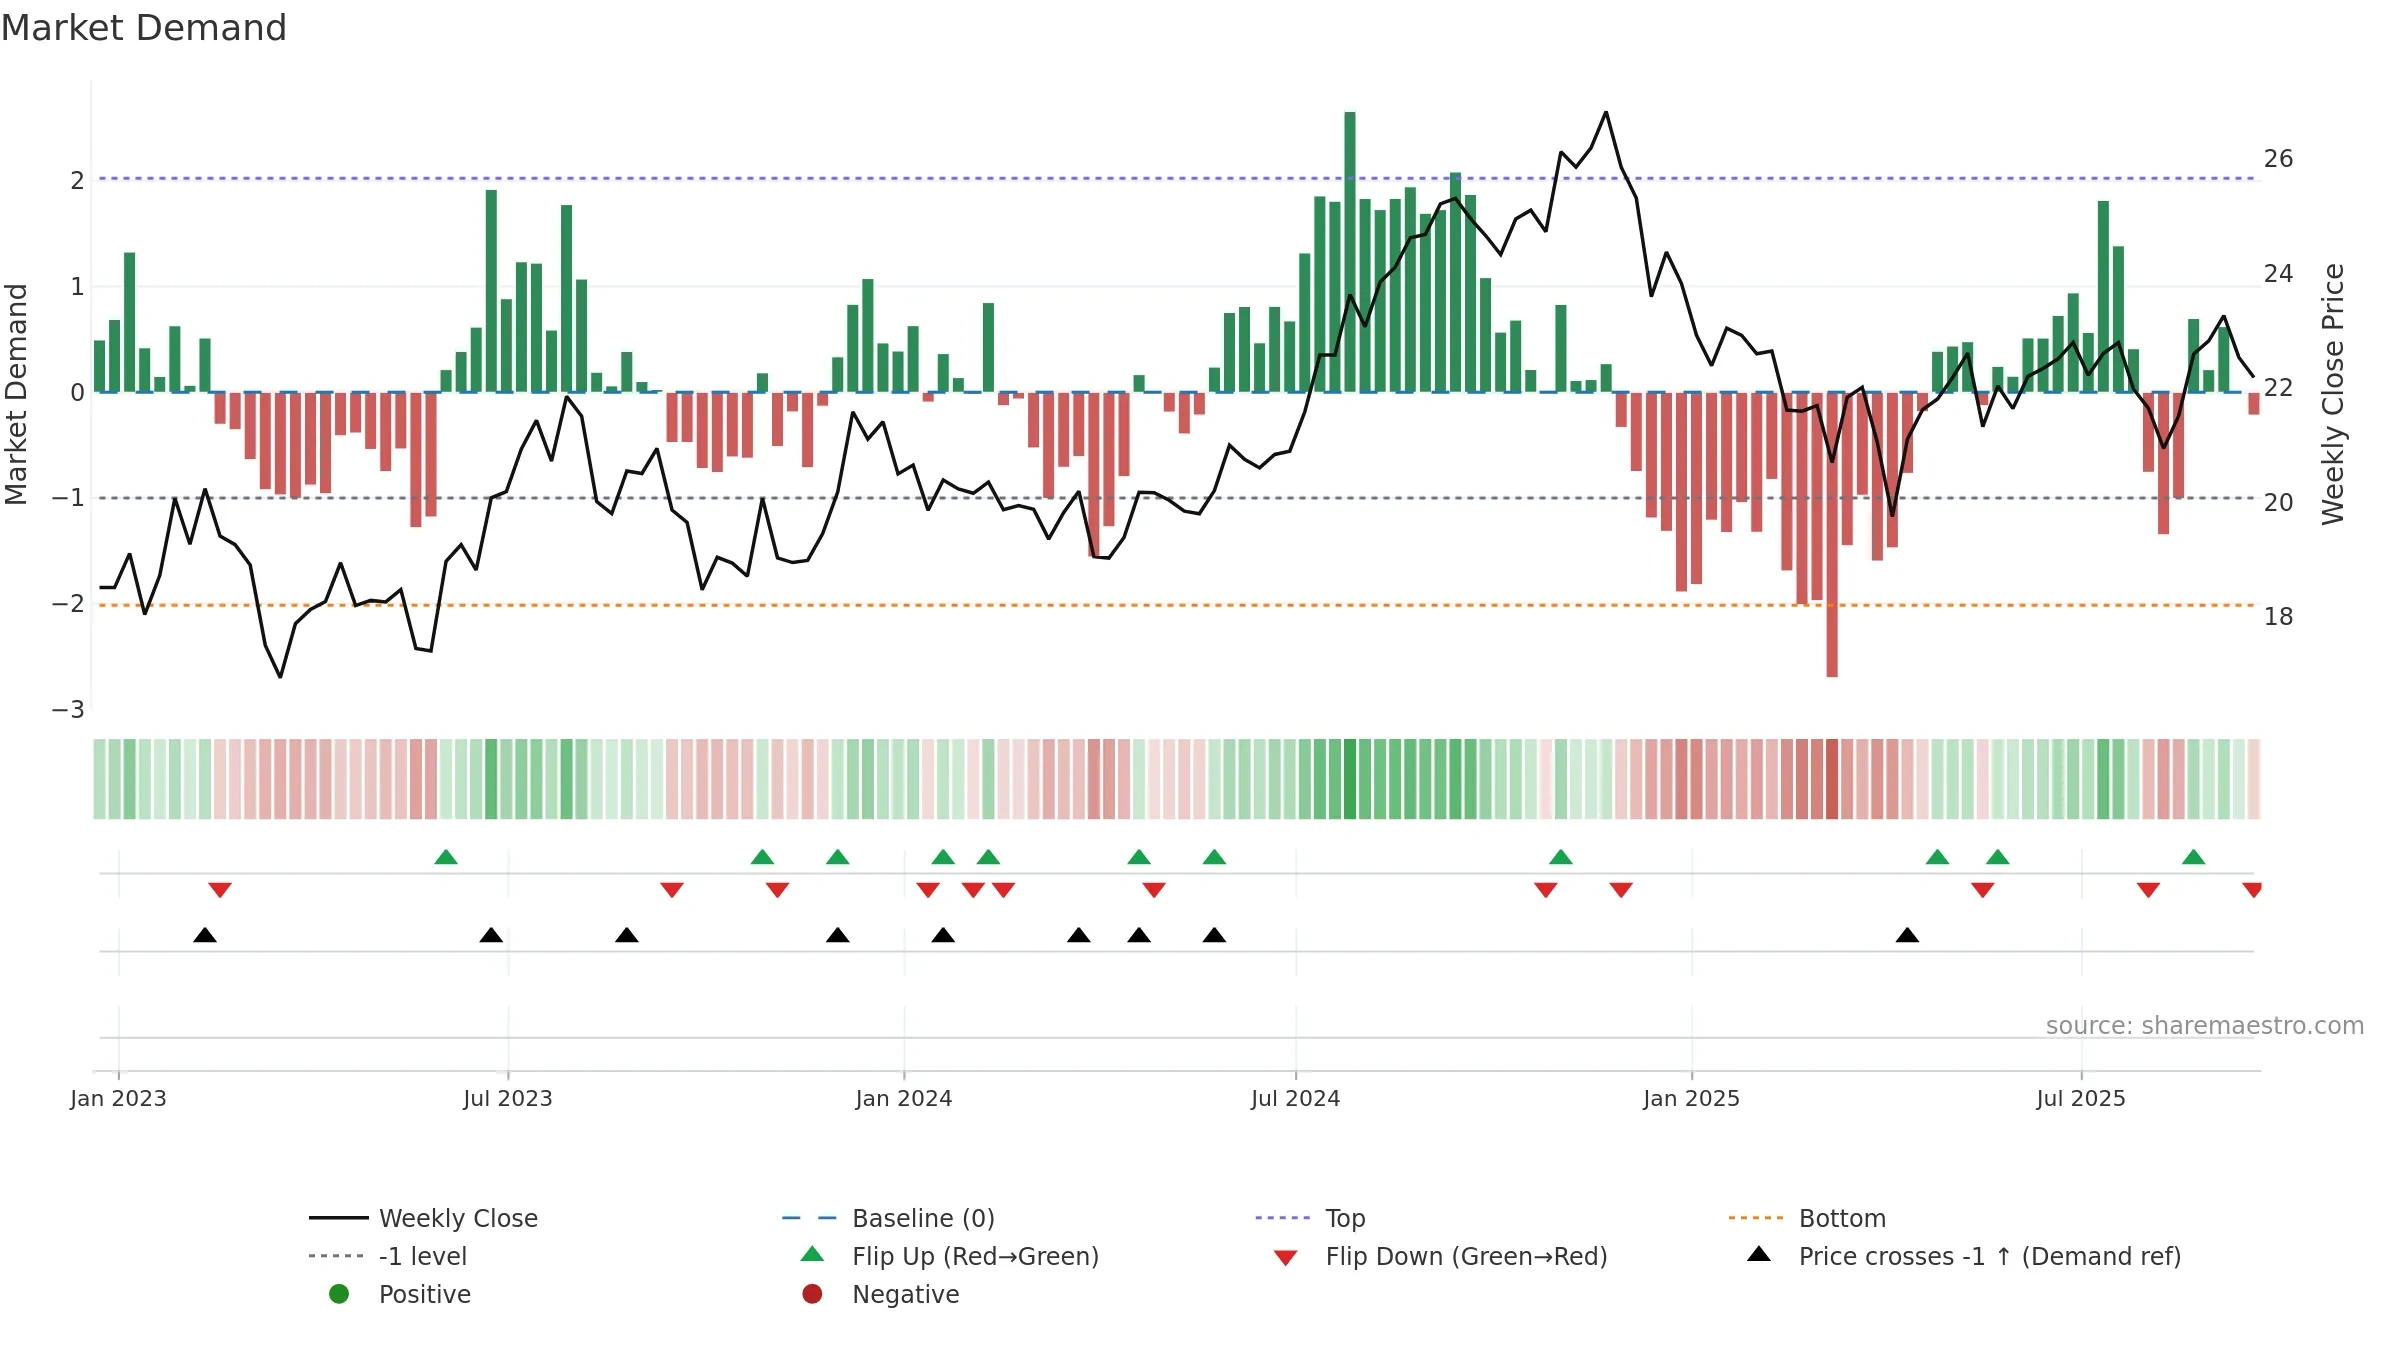The width and height of the screenshot is (2400, 1350).
Task: Select the 'Flip Up (Red→Green)' legend label
Action: click(x=975, y=1256)
